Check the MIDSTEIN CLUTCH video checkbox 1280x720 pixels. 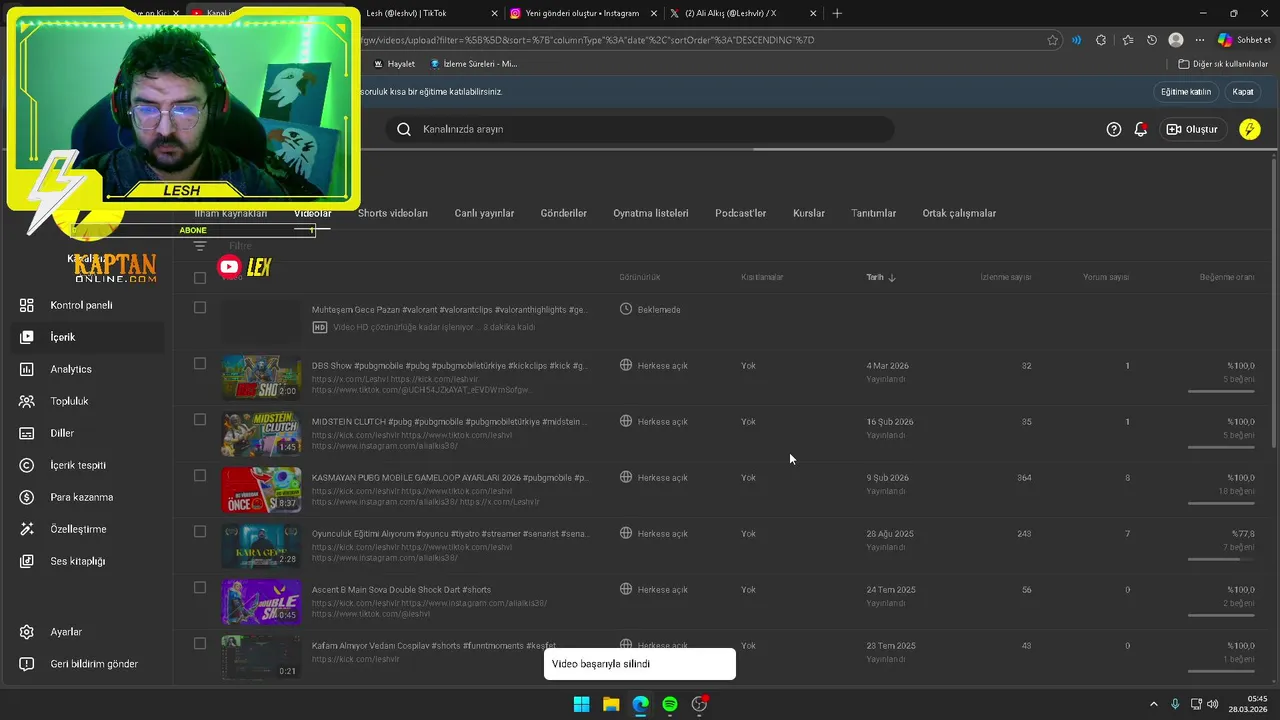click(x=200, y=419)
